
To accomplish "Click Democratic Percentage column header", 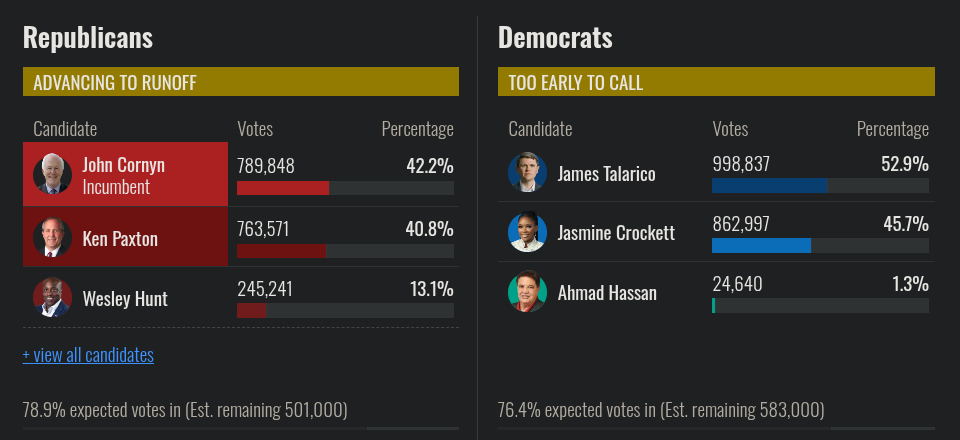I will pyautogui.click(x=892, y=129).
